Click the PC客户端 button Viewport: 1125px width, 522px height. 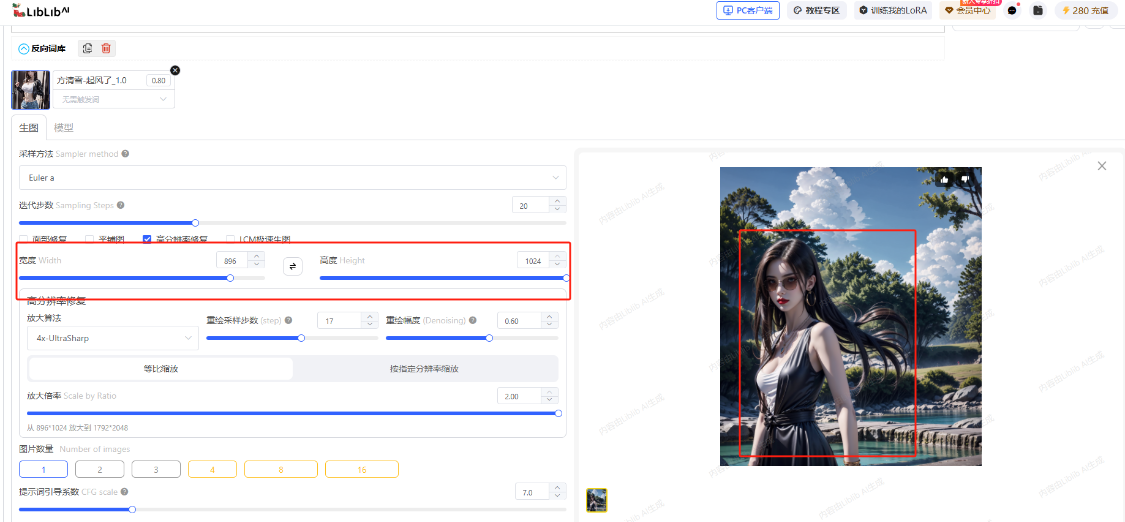(x=747, y=10)
